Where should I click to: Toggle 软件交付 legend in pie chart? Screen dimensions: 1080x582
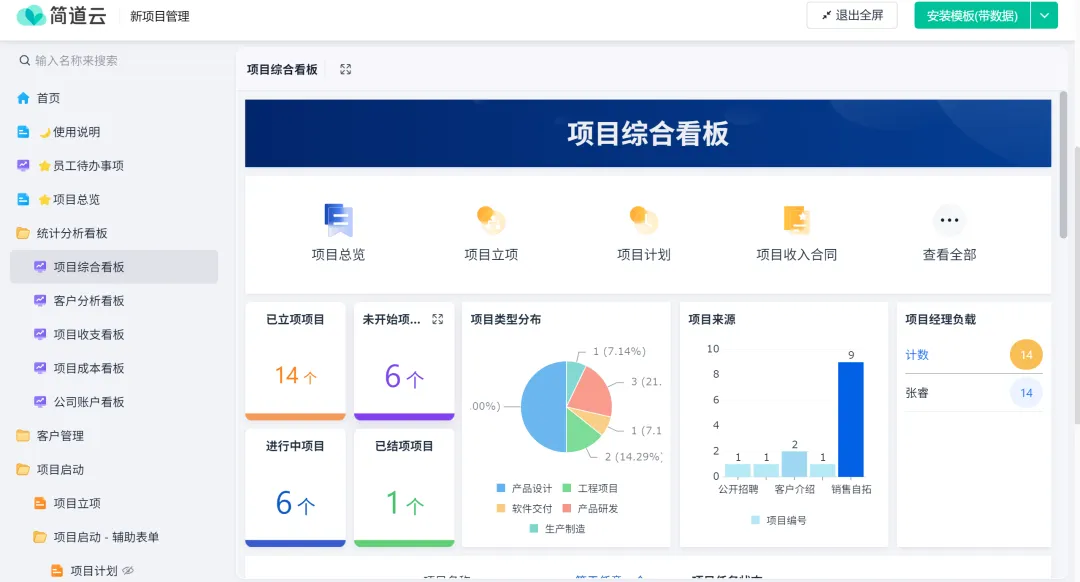tap(524, 508)
